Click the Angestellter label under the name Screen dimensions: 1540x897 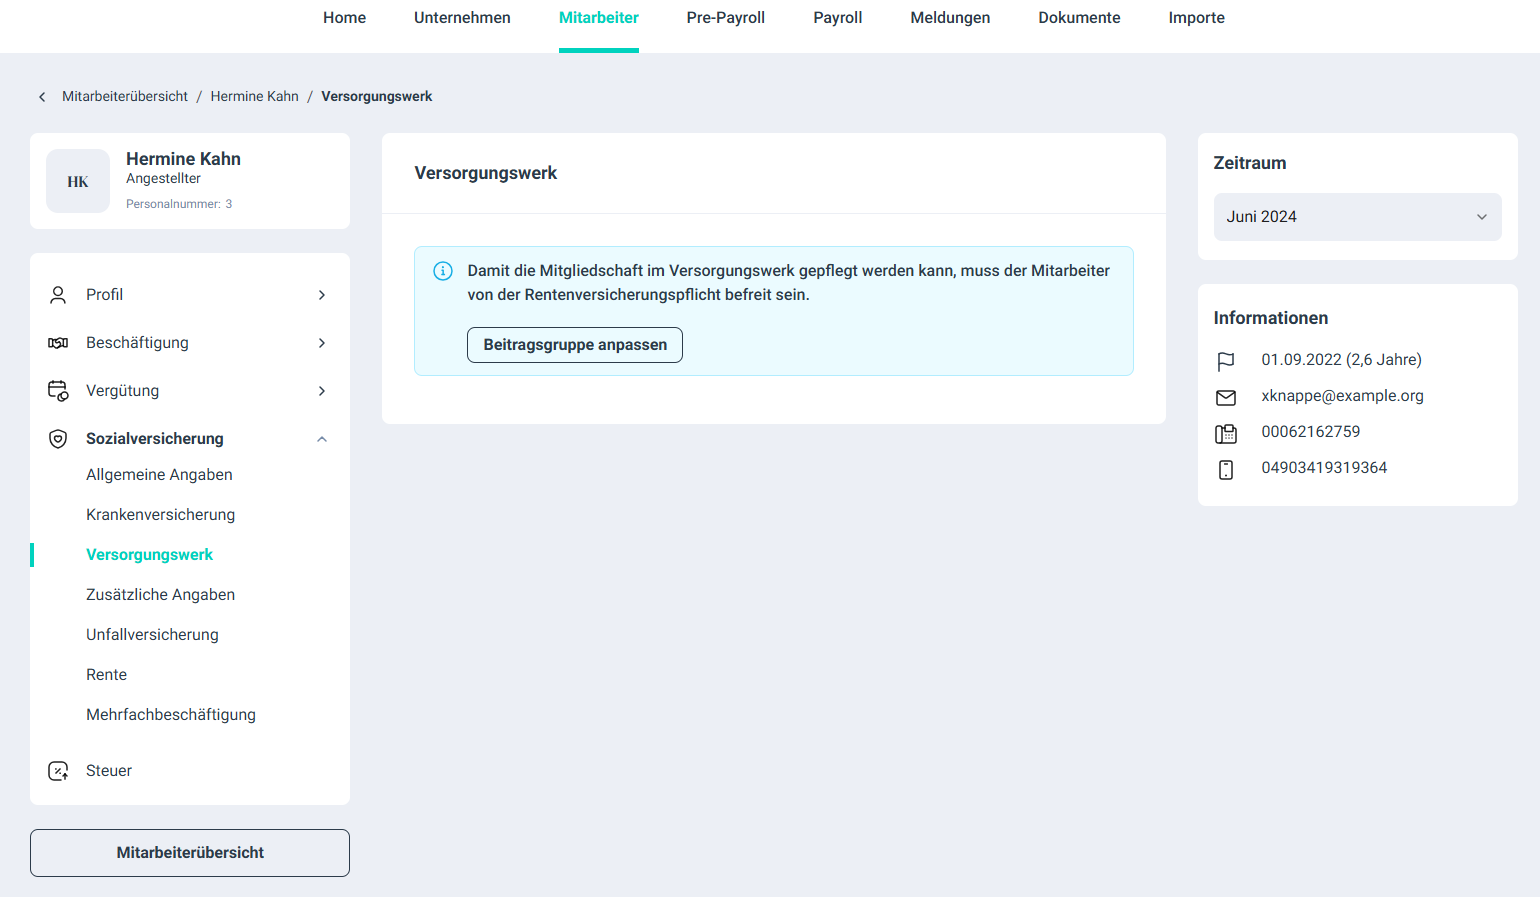(x=163, y=179)
